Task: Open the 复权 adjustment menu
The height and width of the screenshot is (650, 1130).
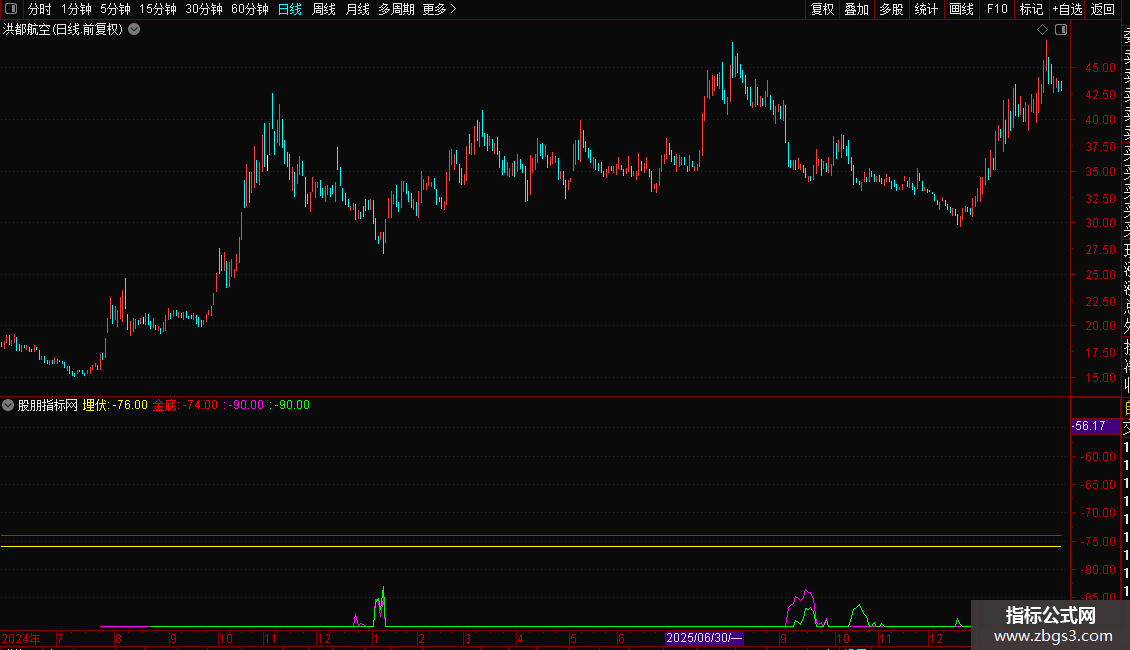Action: click(822, 9)
